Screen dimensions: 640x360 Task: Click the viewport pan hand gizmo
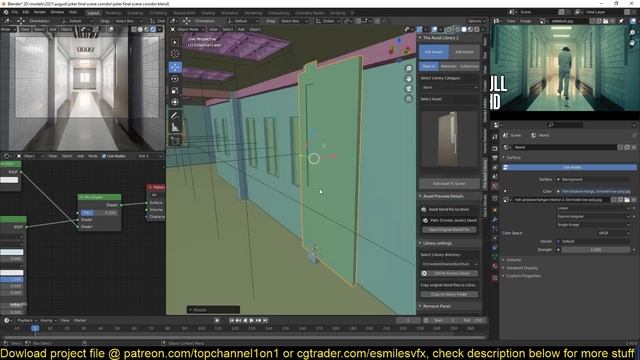coord(409,78)
